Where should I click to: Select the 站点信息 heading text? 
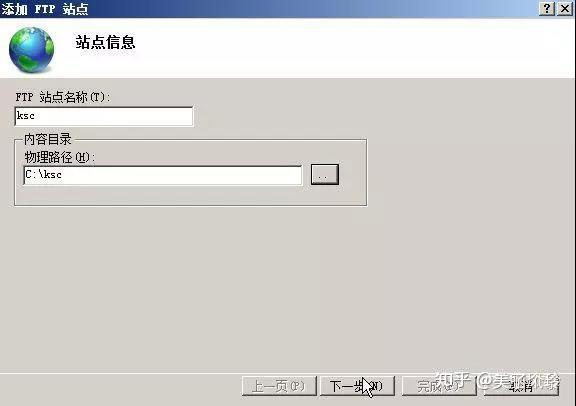[x=105, y=42]
